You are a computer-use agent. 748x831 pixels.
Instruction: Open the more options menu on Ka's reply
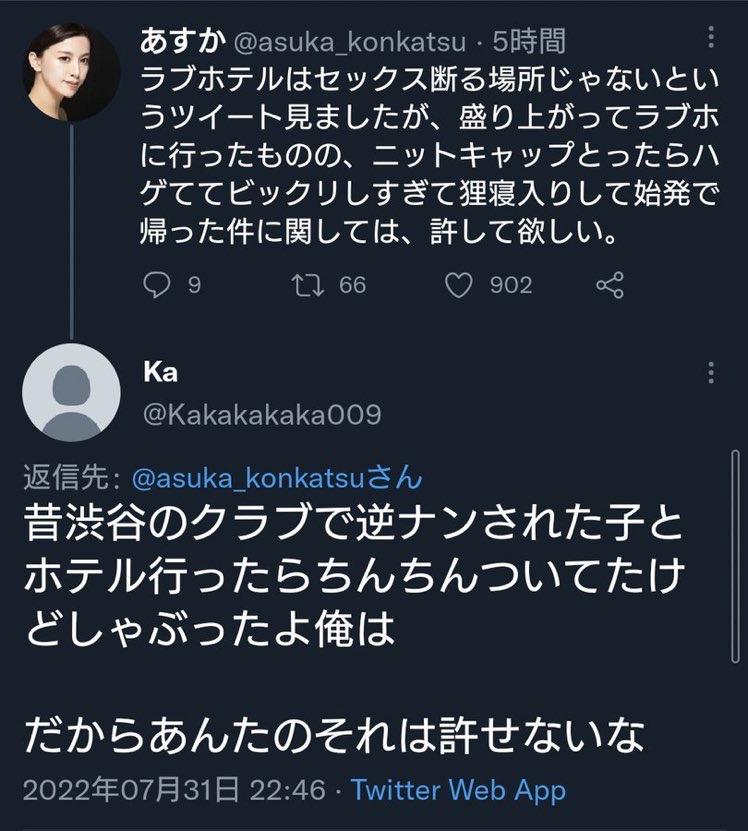click(x=711, y=372)
